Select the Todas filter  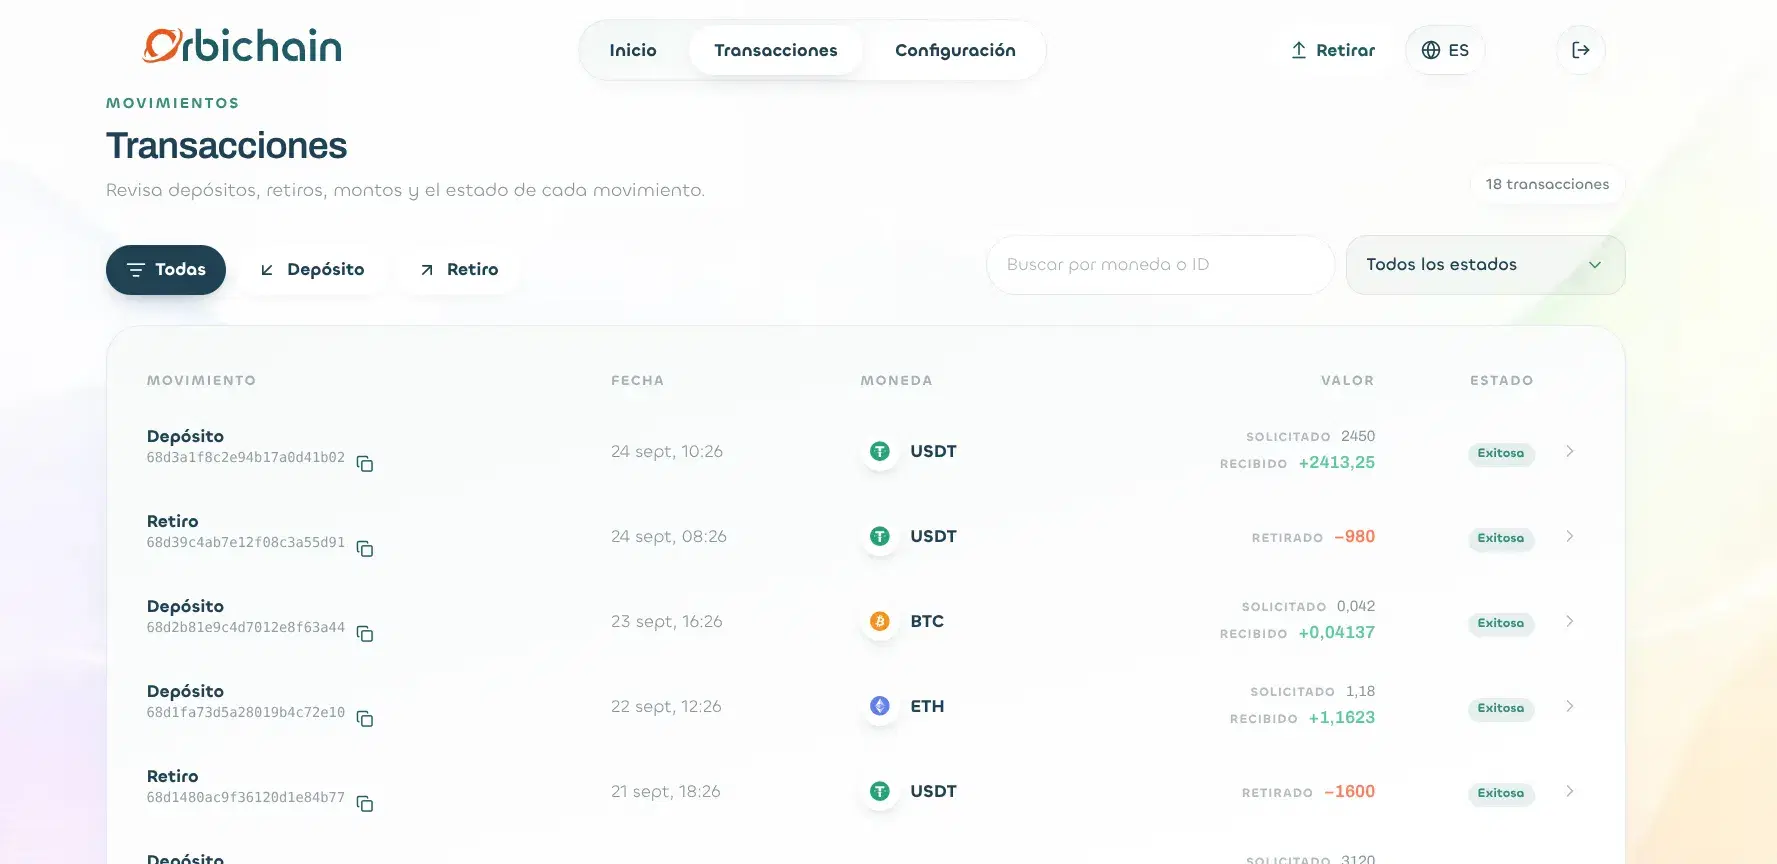pyautogui.click(x=166, y=270)
